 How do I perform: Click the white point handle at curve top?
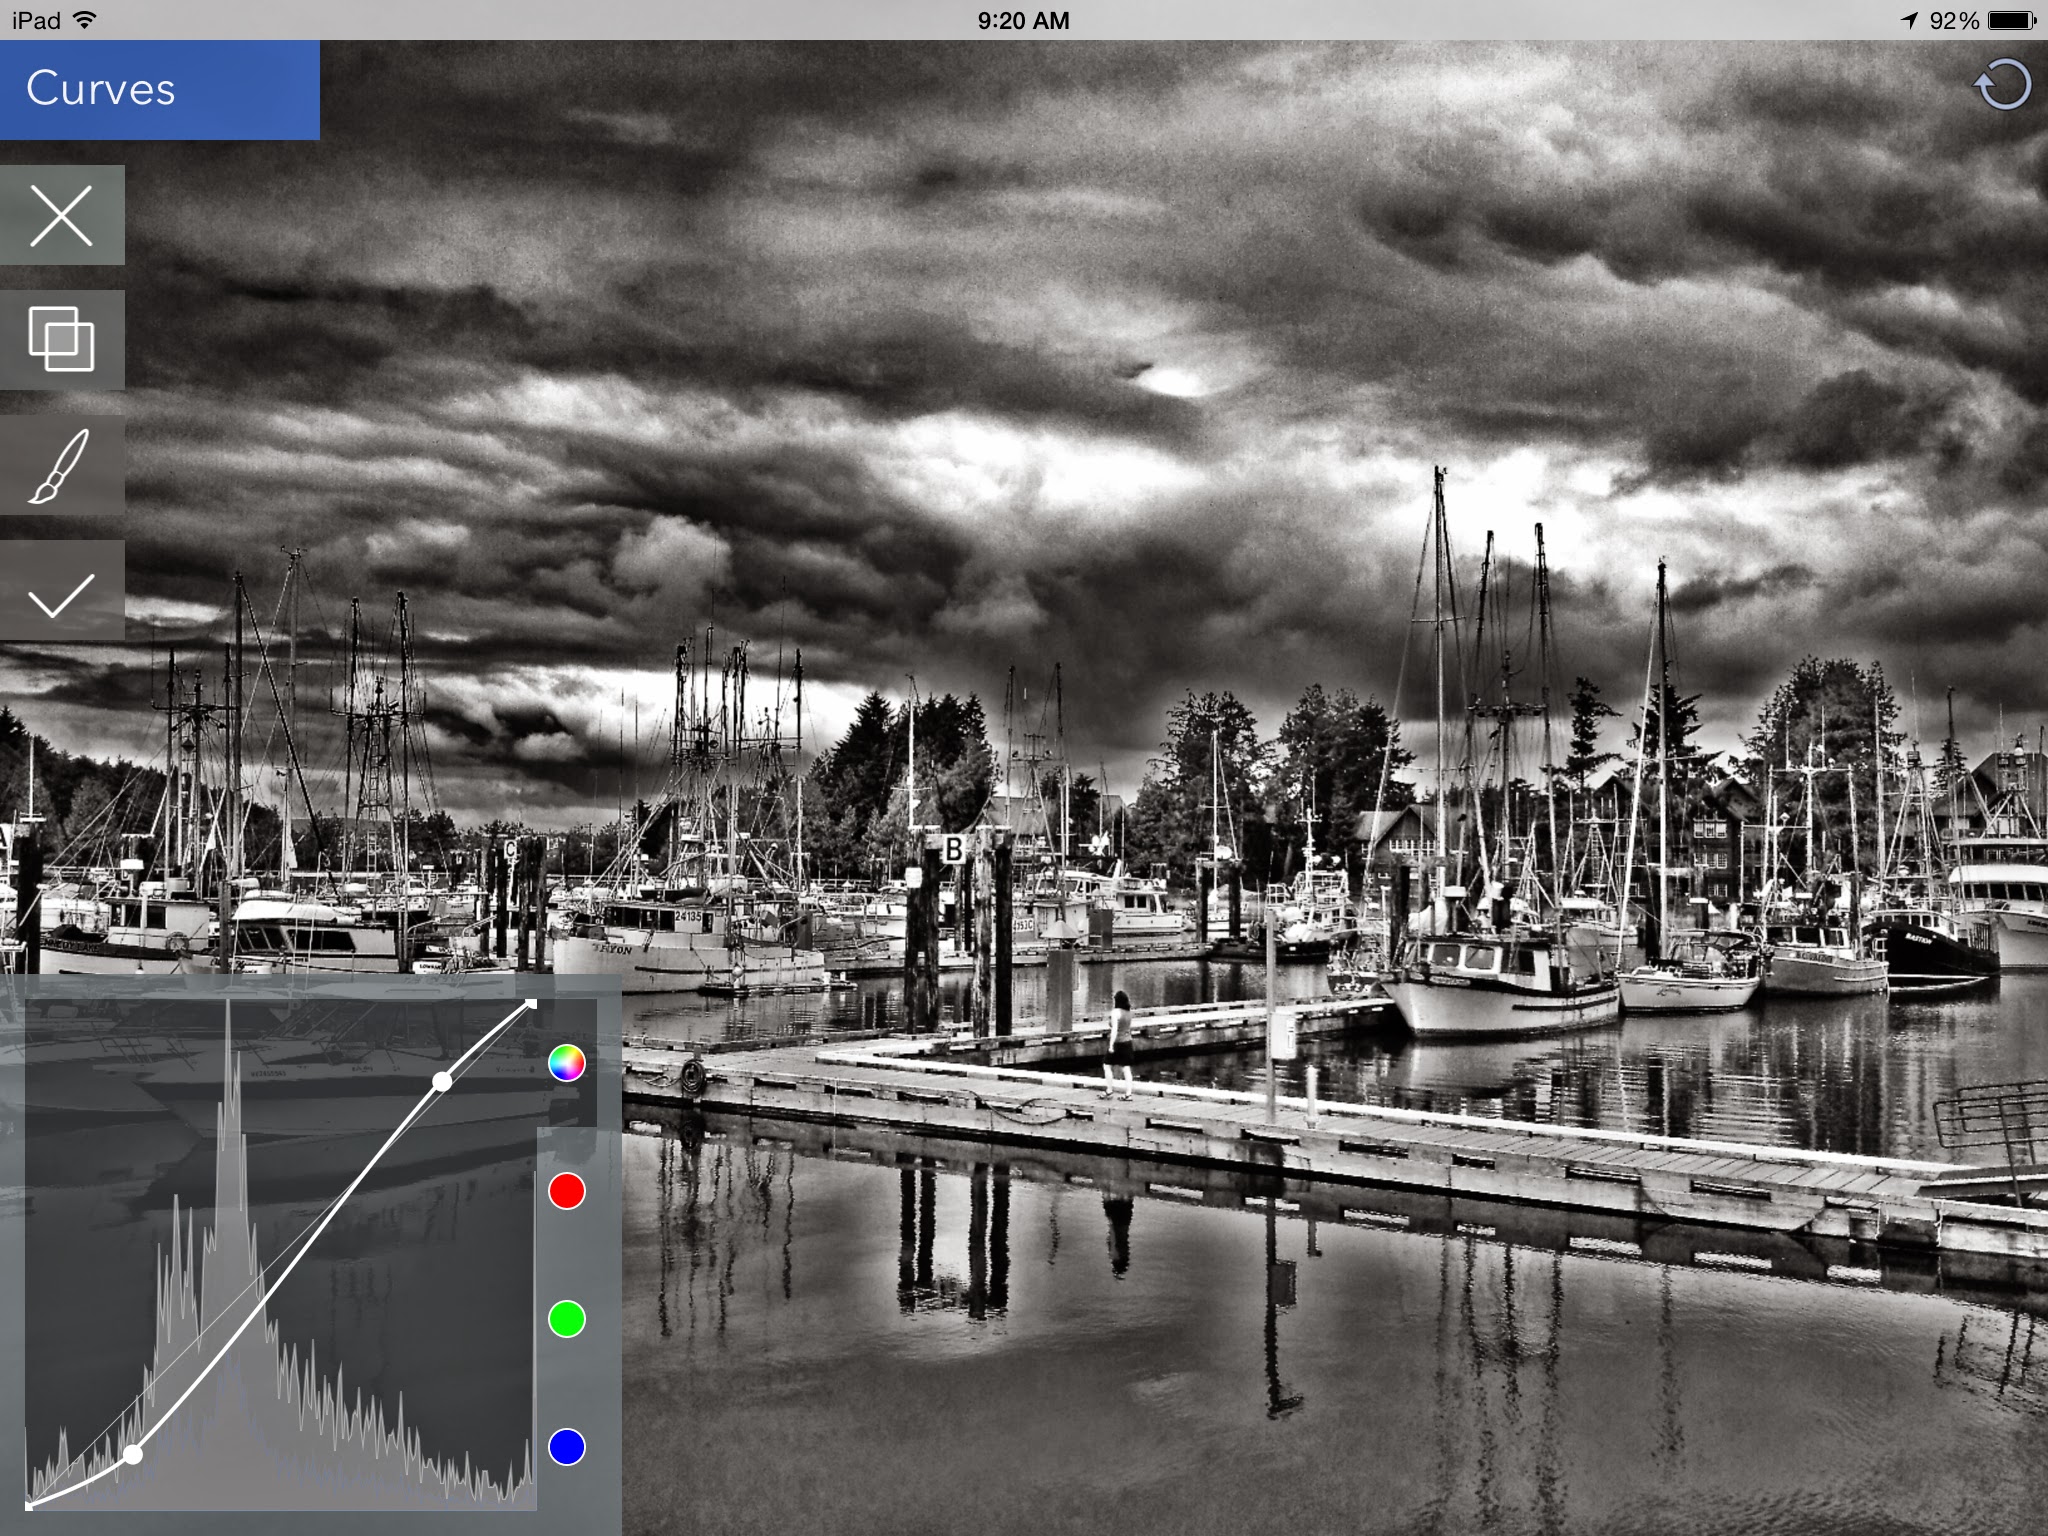point(531,1003)
